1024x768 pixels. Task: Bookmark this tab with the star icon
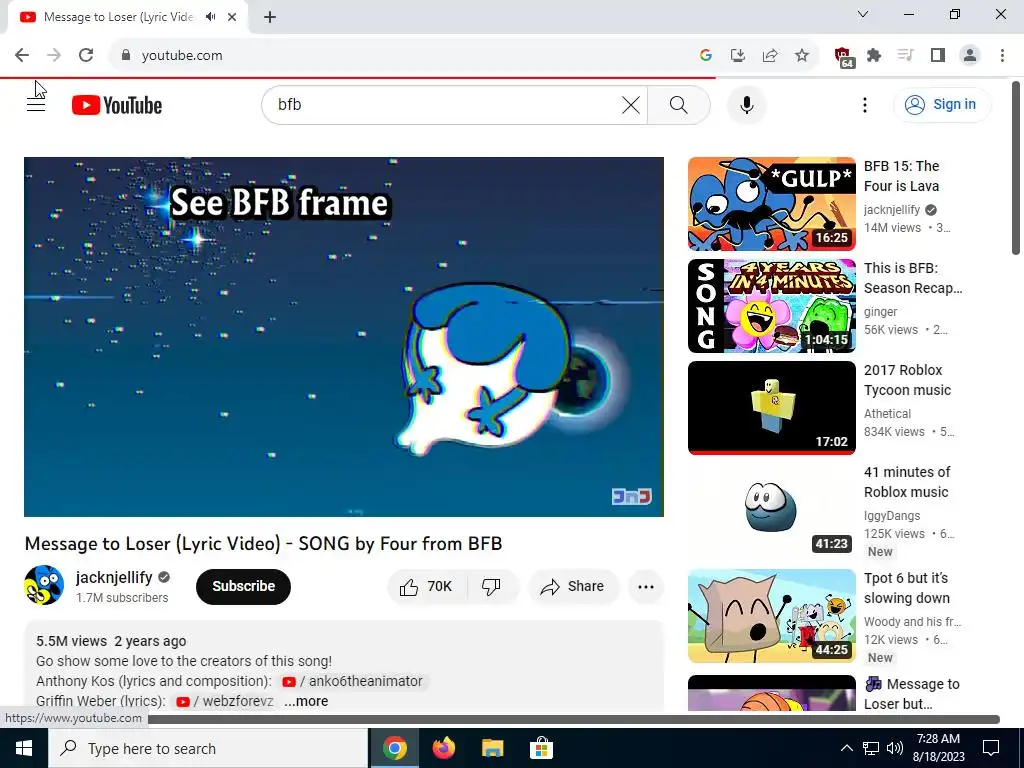[802, 56]
